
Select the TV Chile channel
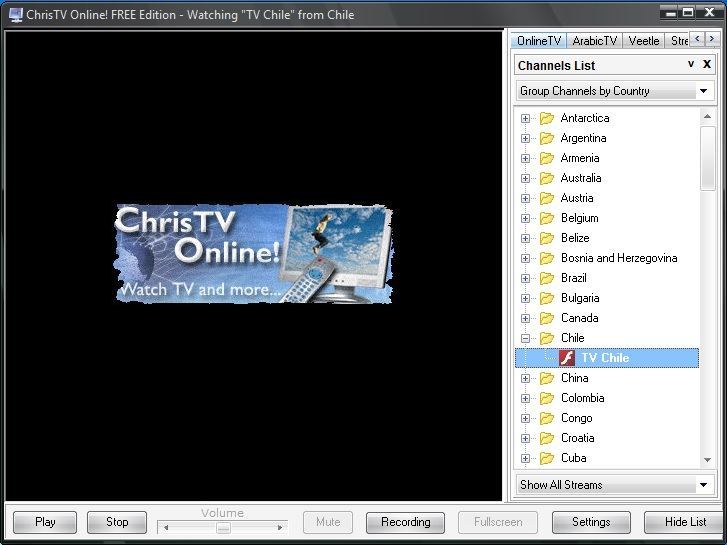[x=607, y=358]
